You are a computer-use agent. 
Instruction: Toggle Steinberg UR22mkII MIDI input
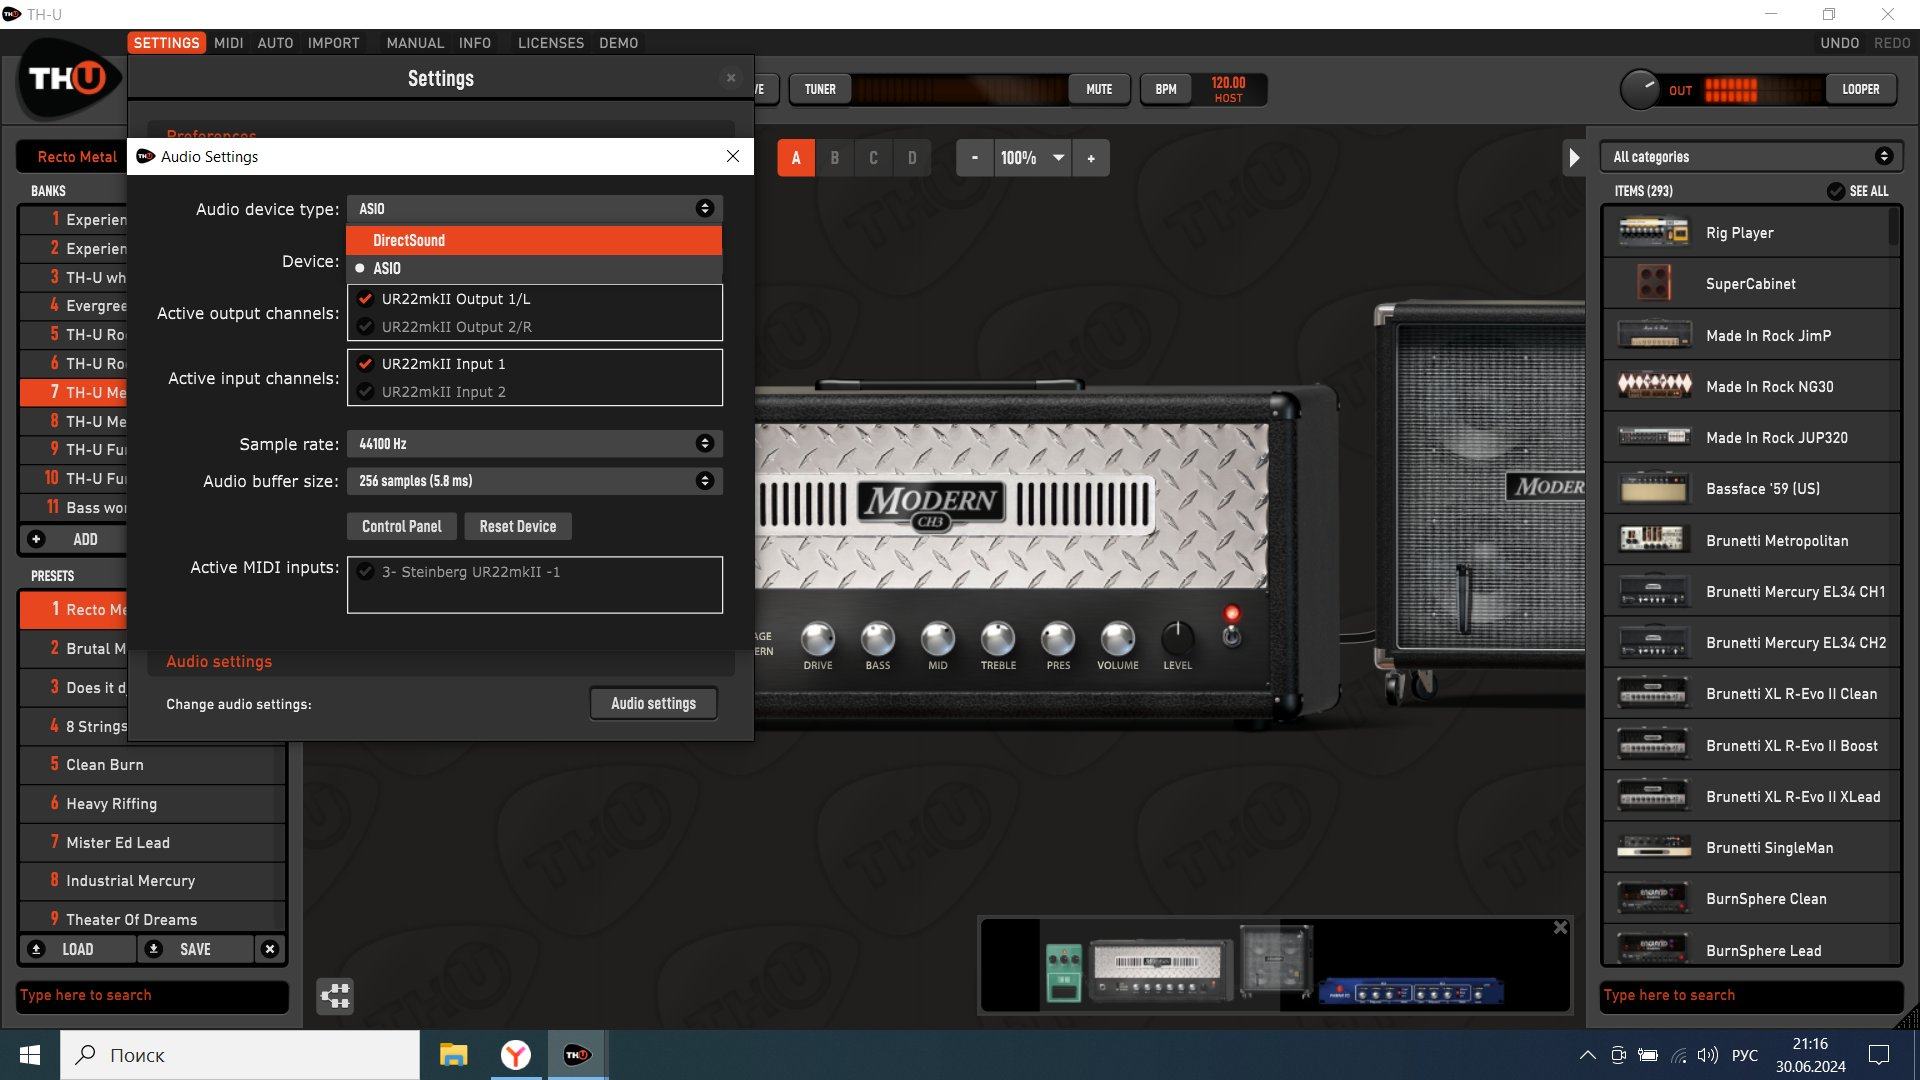366,572
